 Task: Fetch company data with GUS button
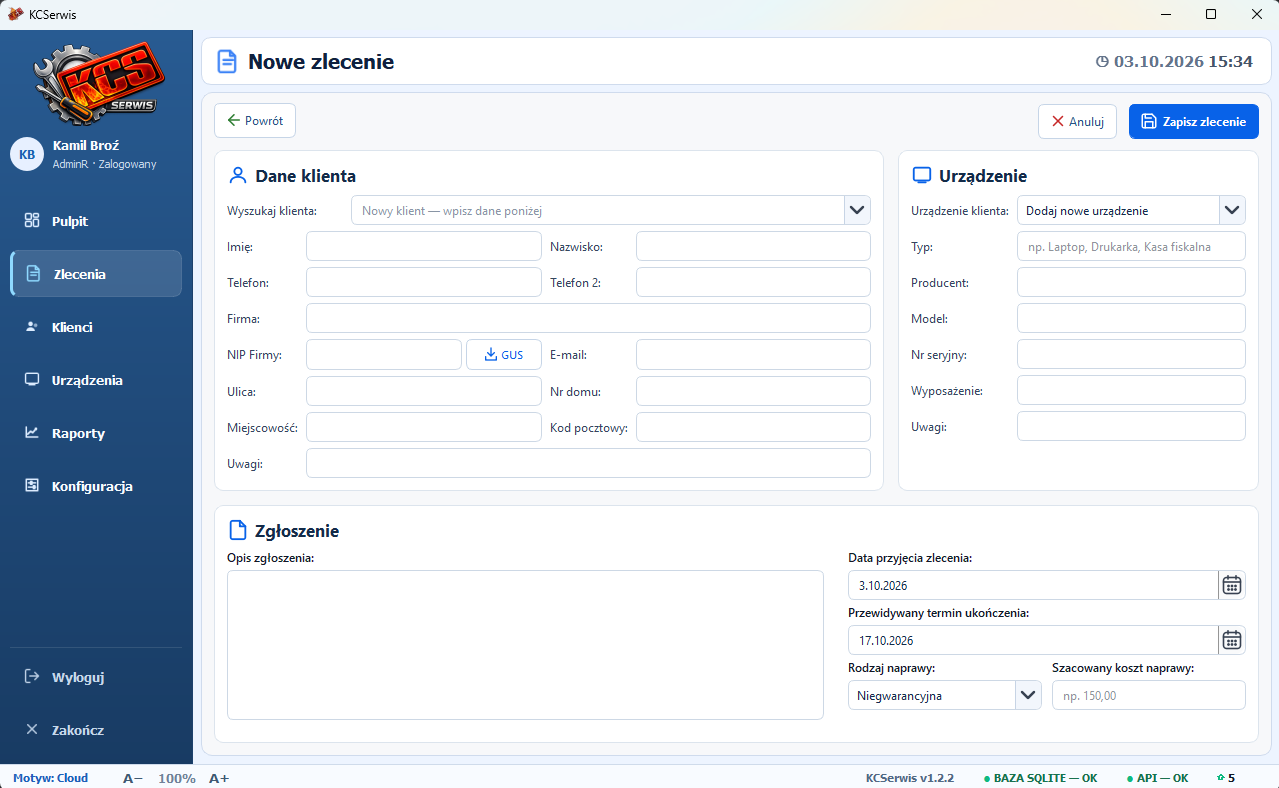pos(504,355)
